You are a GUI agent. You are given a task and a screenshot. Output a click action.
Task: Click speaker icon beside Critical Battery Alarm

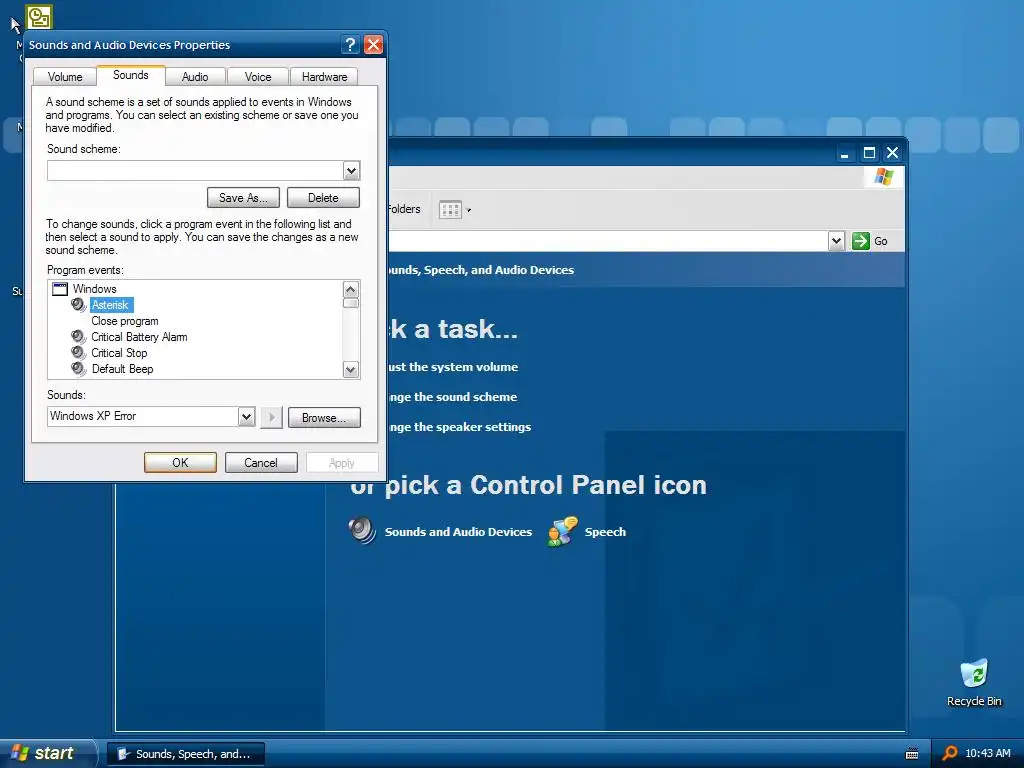pyautogui.click(x=79, y=337)
